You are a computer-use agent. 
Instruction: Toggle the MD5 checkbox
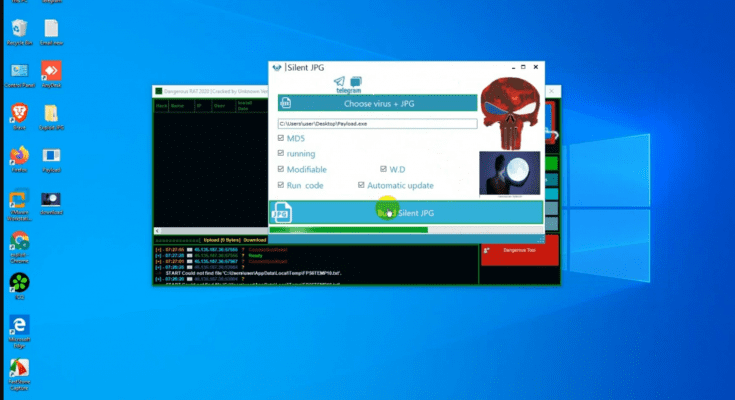(281, 138)
